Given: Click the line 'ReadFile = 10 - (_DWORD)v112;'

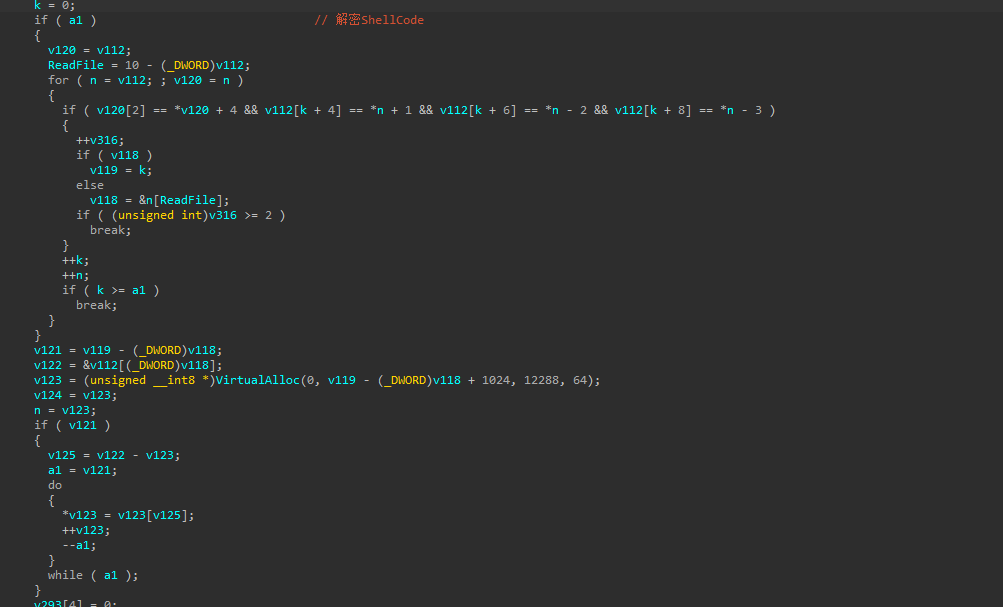Looking at the screenshot, I should pyautogui.click(x=149, y=65).
